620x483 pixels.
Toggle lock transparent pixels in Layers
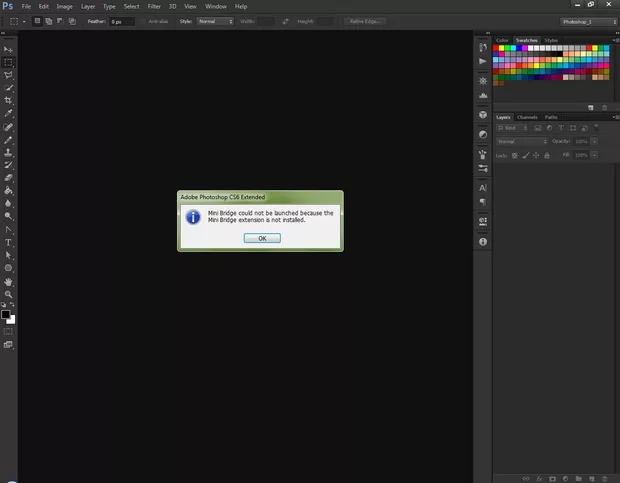(x=516, y=155)
